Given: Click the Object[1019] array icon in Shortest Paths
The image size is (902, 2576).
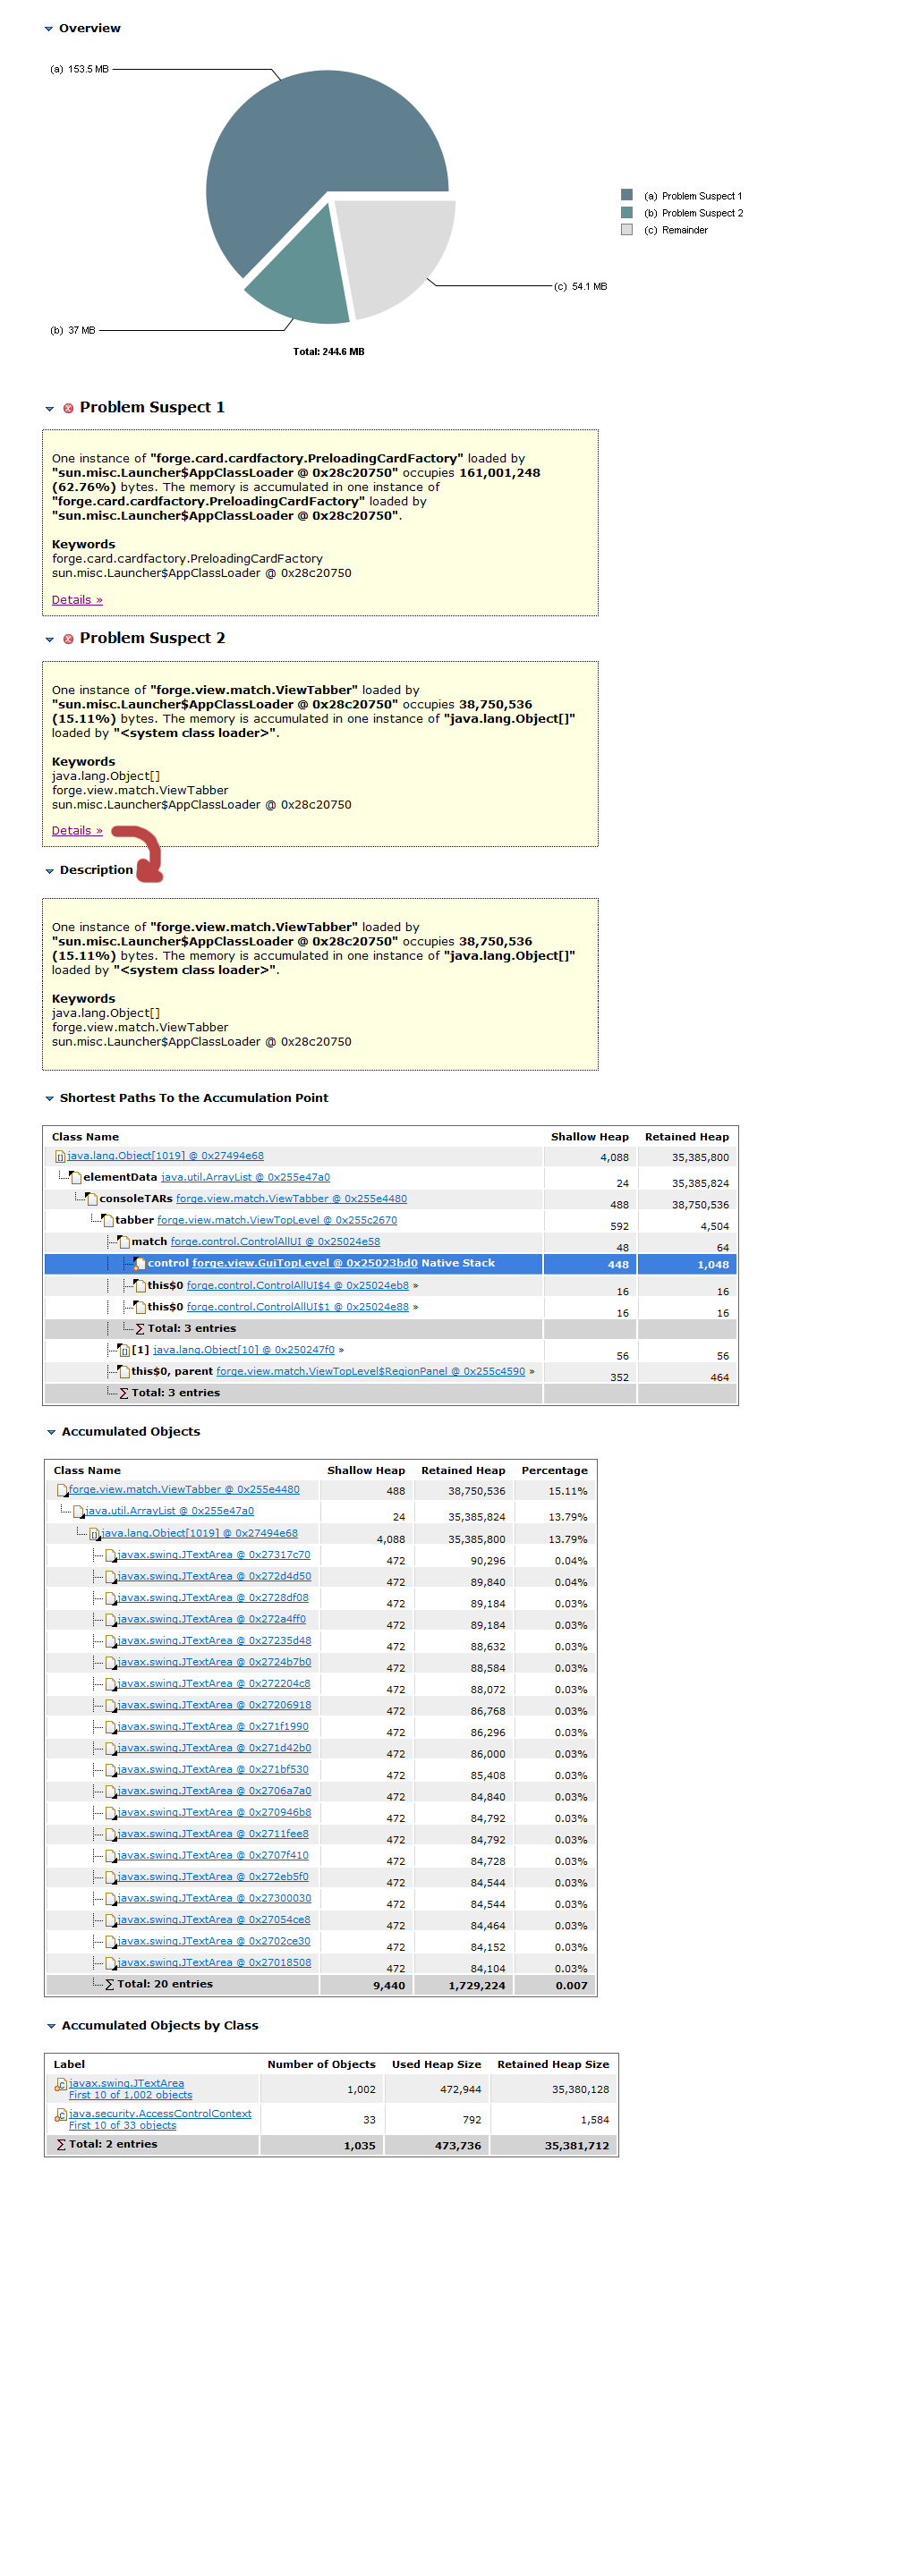Looking at the screenshot, I should [x=60, y=1157].
